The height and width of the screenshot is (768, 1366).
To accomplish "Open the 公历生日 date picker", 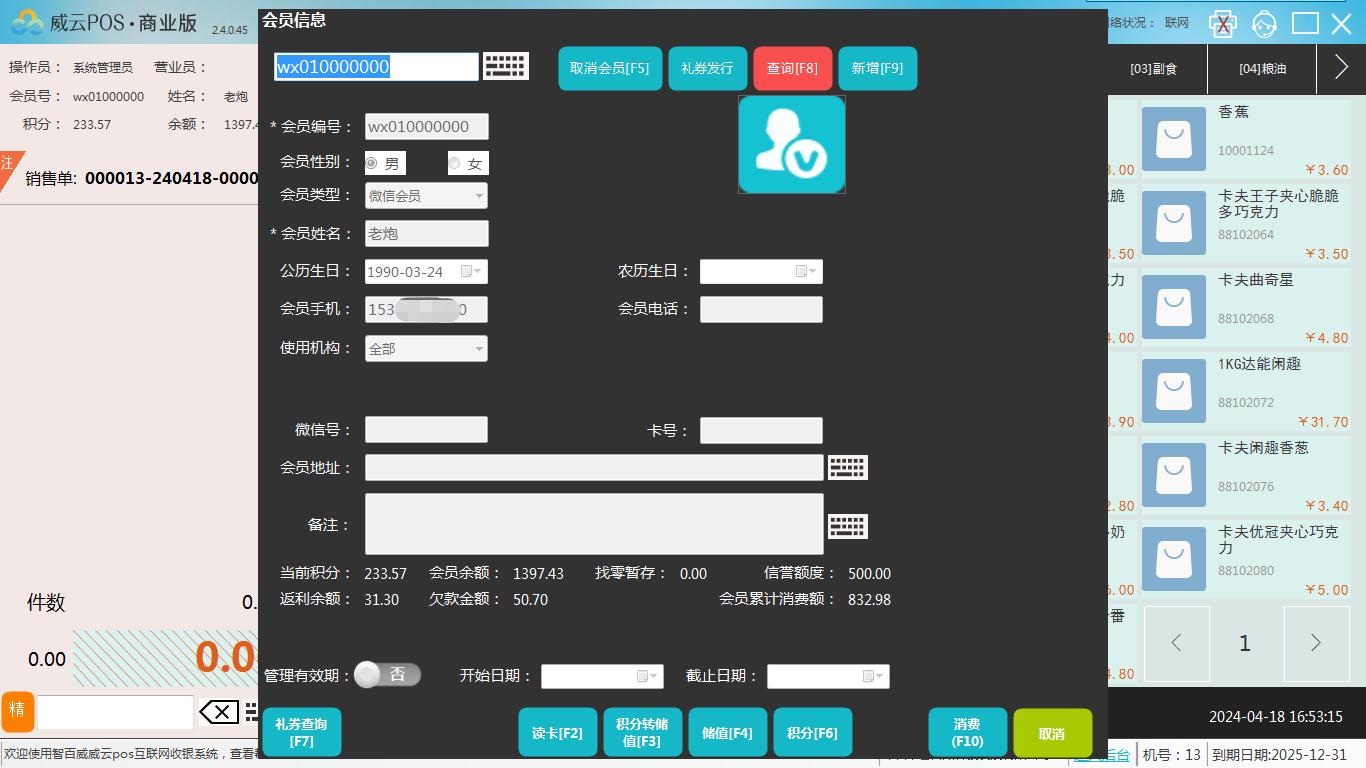I will pos(470,272).
